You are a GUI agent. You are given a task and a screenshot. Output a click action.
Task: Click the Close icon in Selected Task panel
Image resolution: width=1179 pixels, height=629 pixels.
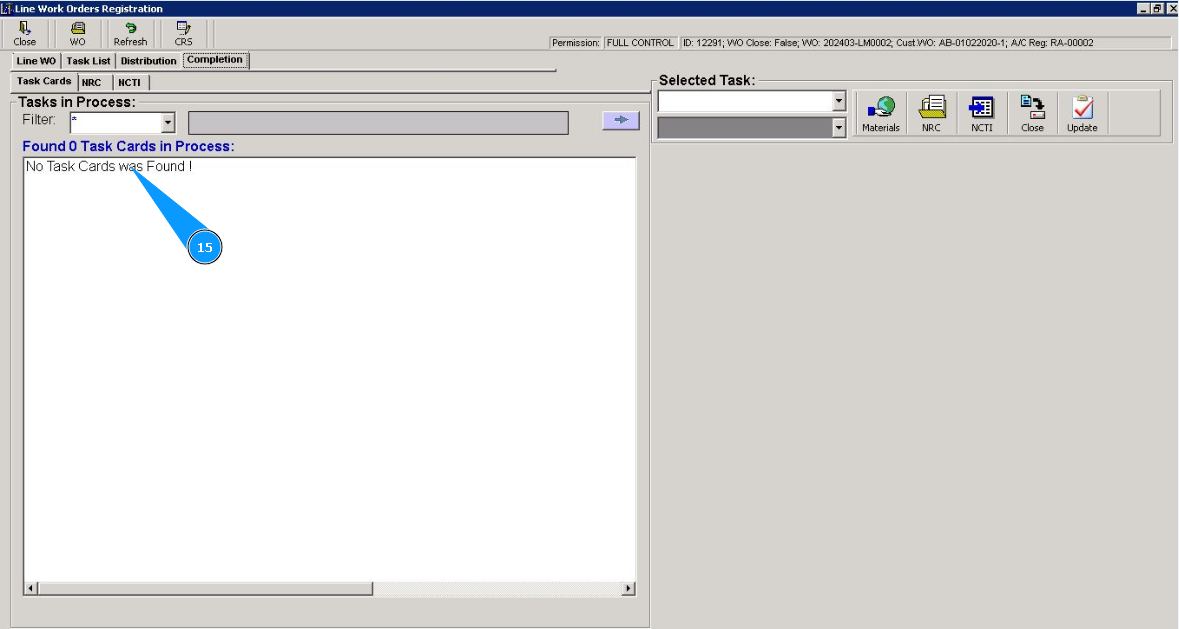tap(1032, 113)
